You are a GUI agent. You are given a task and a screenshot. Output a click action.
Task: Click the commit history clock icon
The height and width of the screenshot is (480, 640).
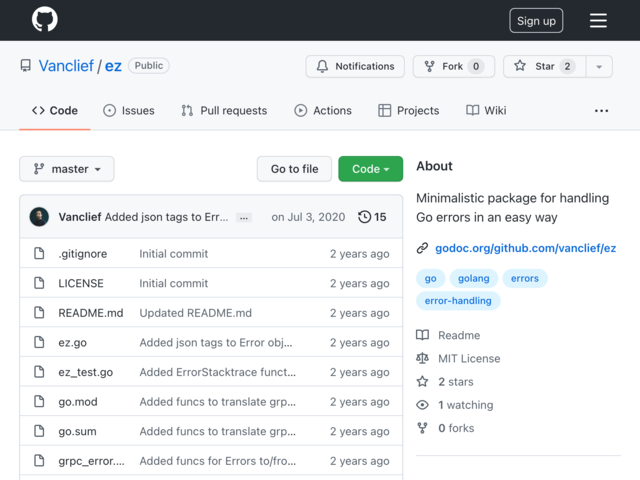click(364, 217)
